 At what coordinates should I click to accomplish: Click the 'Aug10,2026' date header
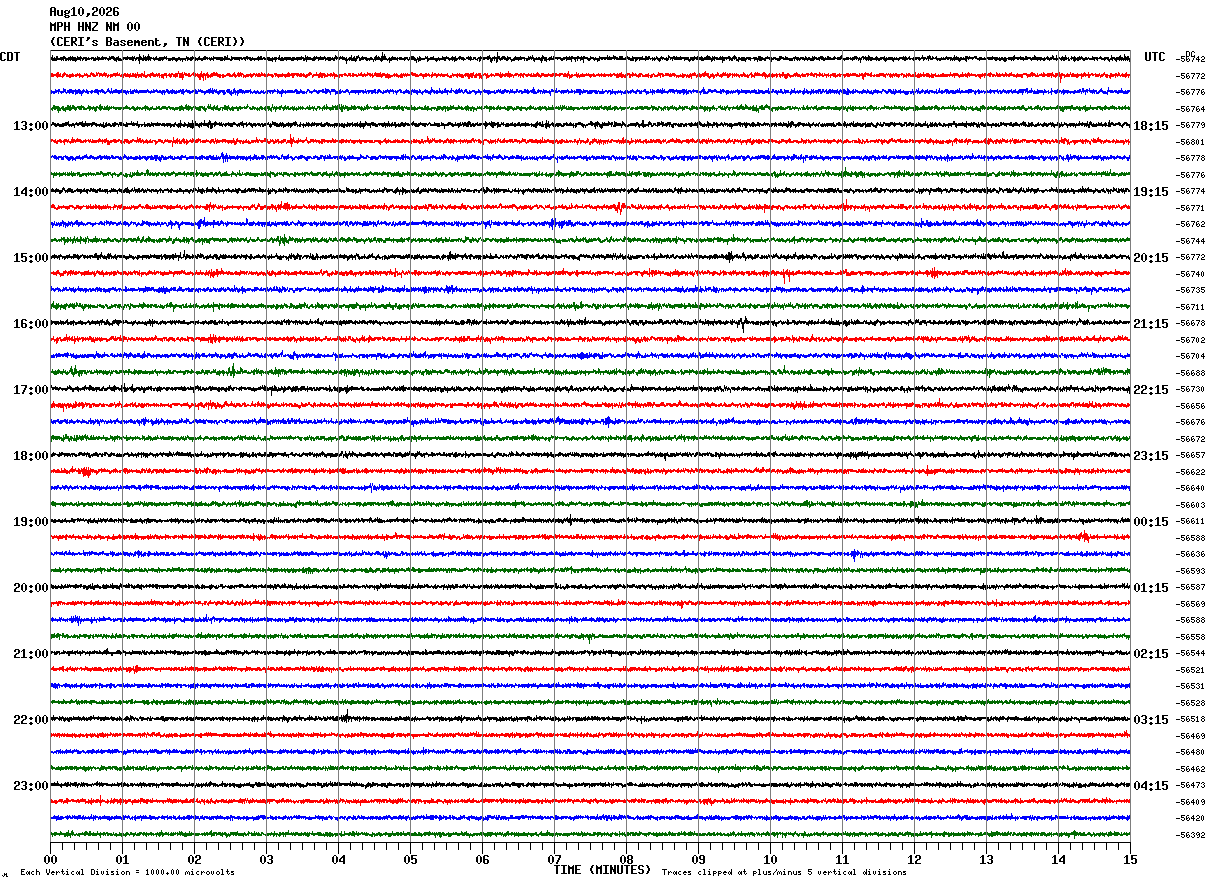pos(84,12)
